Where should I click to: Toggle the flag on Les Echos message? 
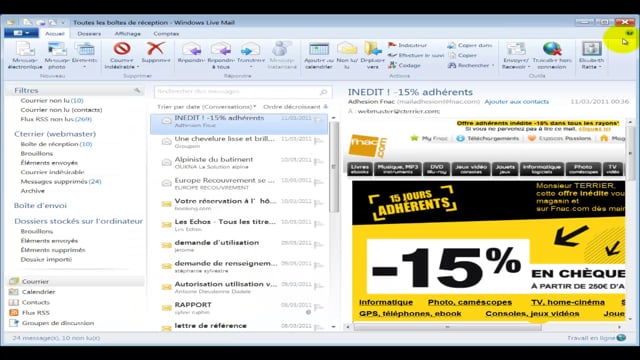click(x=318, y=224)
